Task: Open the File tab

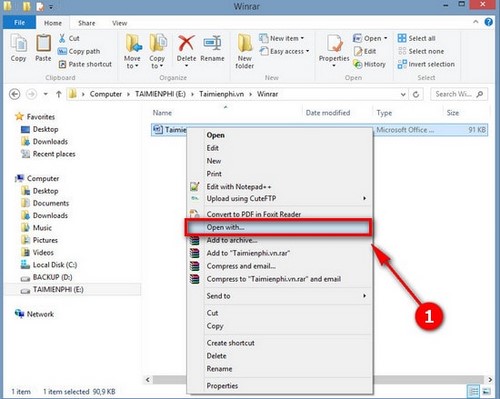Action: tap(19, 23)
